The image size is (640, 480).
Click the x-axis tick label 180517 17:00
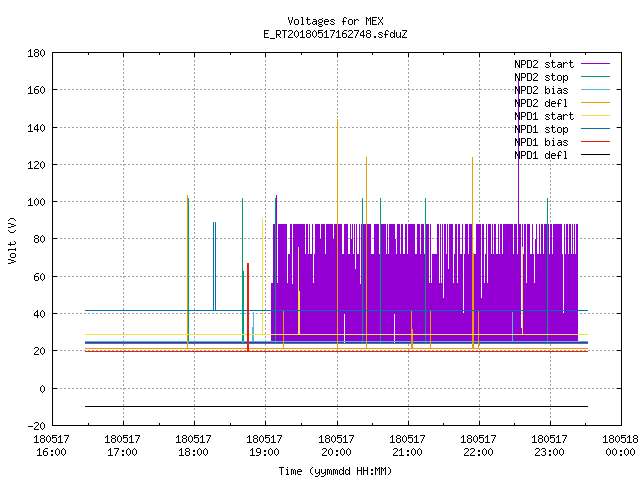(122, 445)
